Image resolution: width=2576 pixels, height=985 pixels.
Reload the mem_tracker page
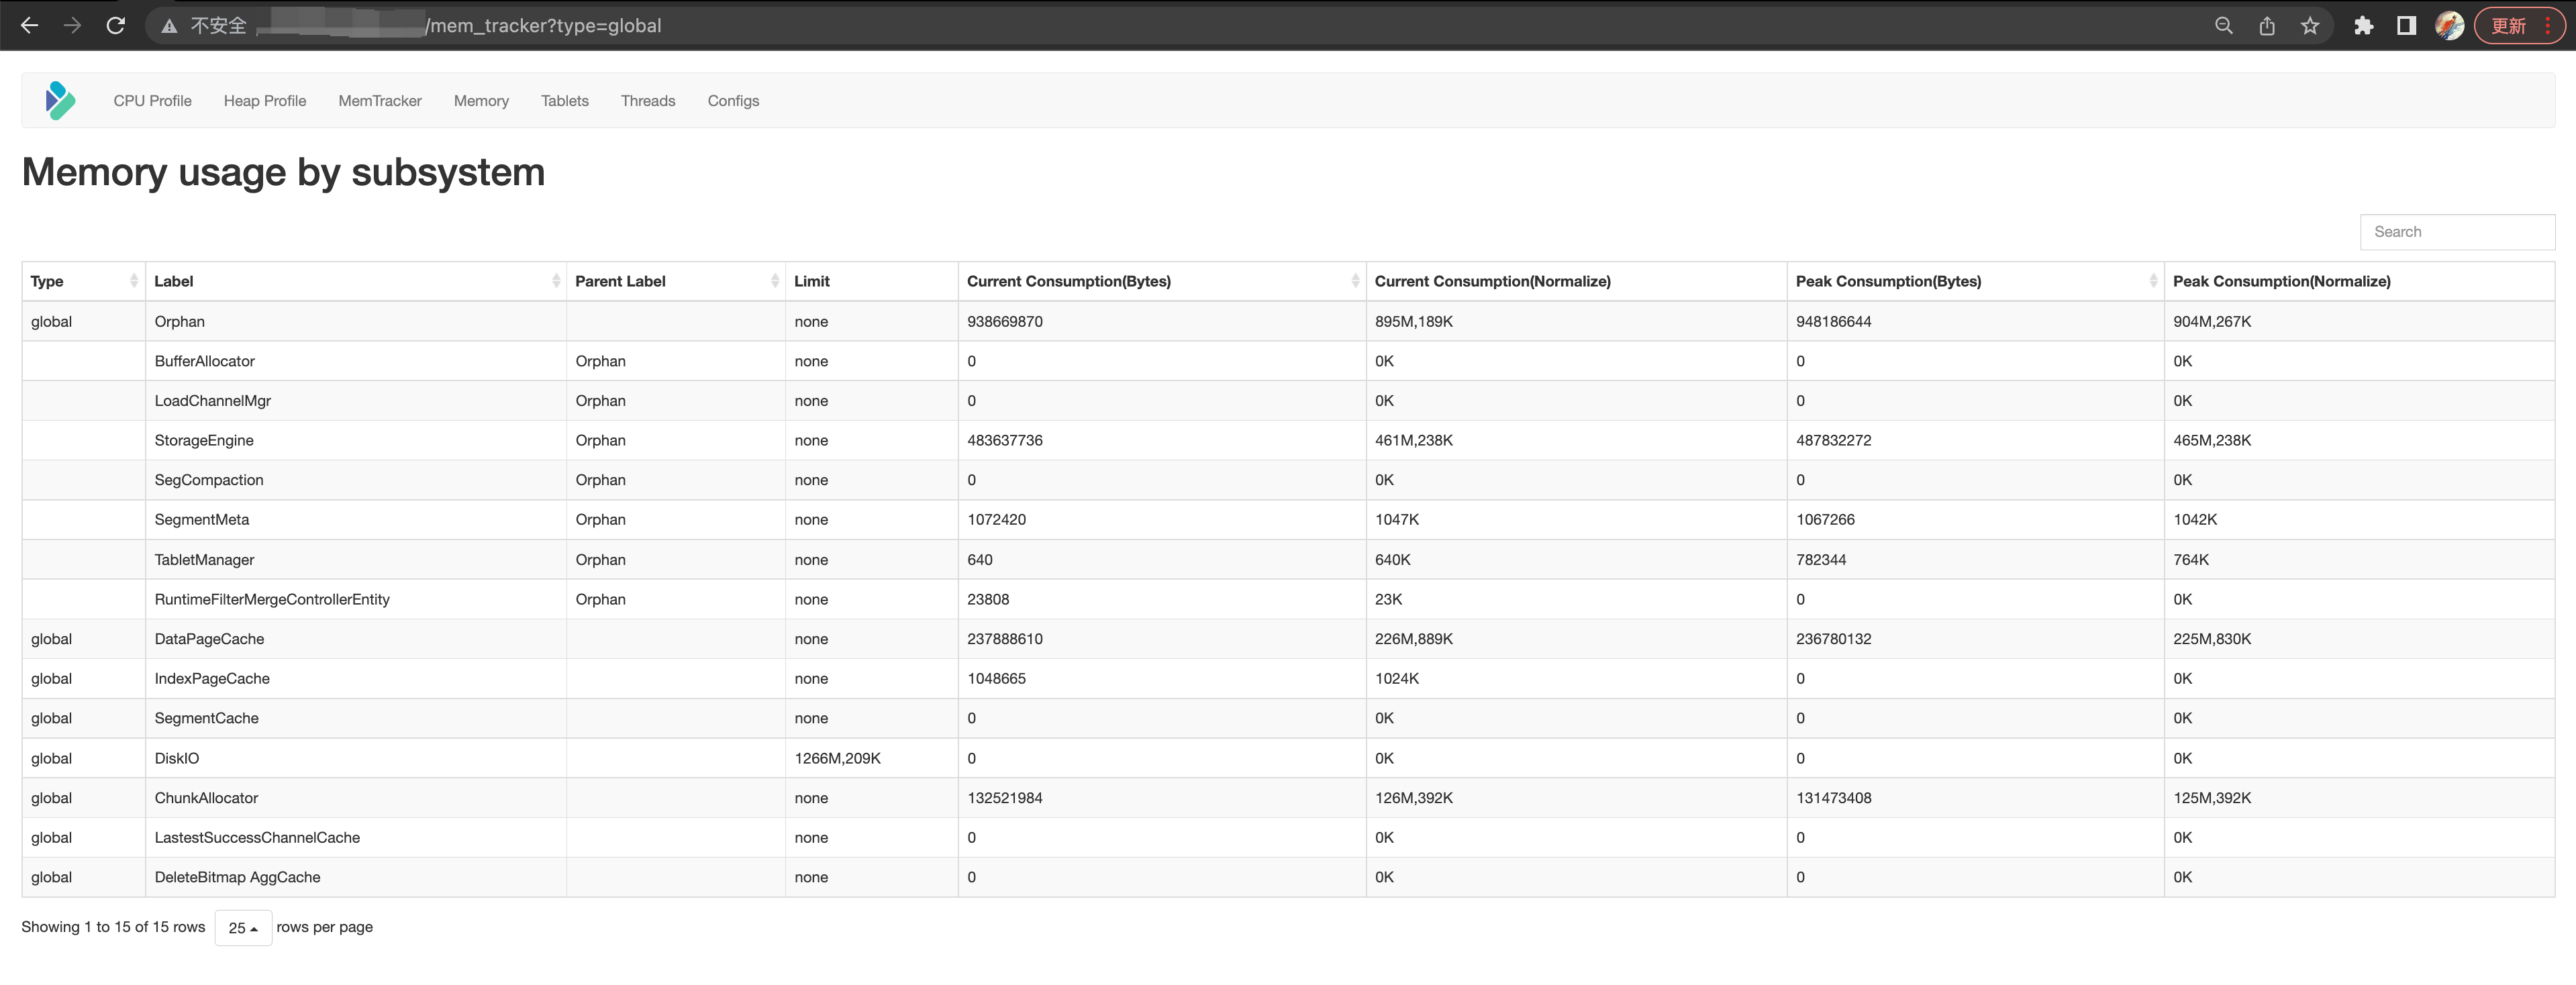pos(115,25)
